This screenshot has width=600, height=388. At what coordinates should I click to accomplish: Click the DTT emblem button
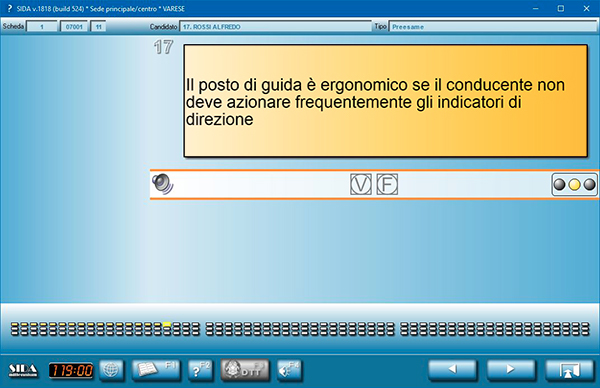[245, 370]
